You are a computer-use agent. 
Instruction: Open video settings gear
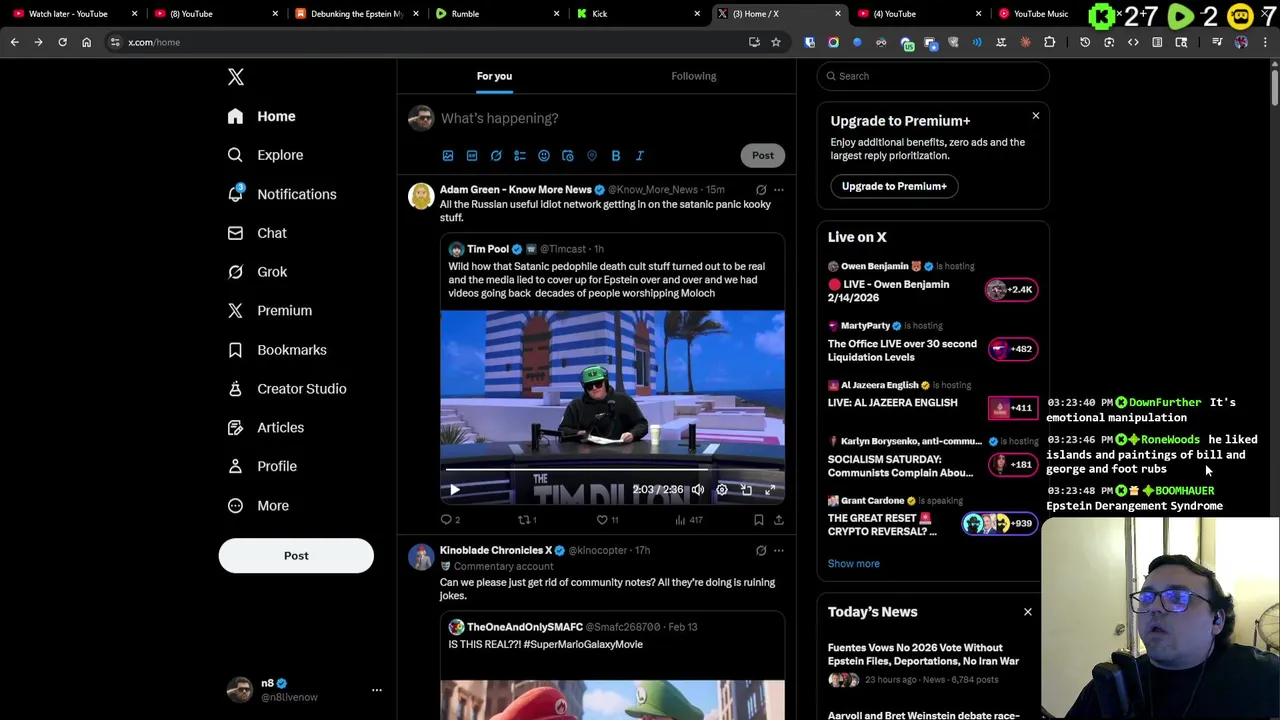pyautogui.click(x=722, y=490)
